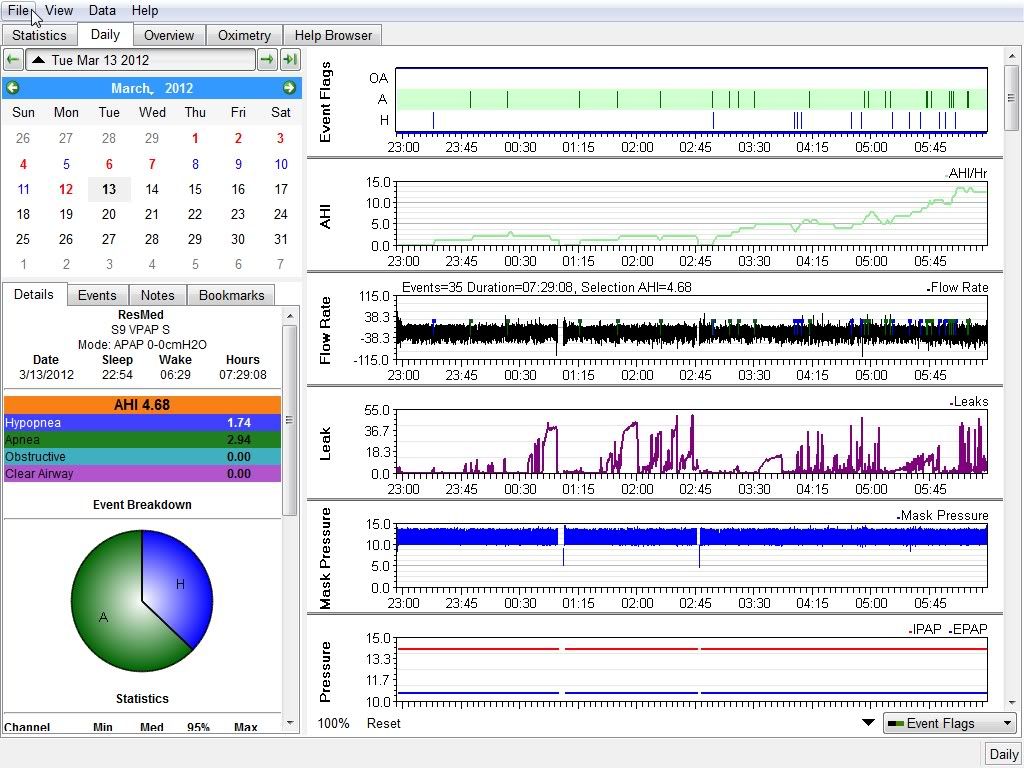Click the AHI graph plot

pos(692,214)
